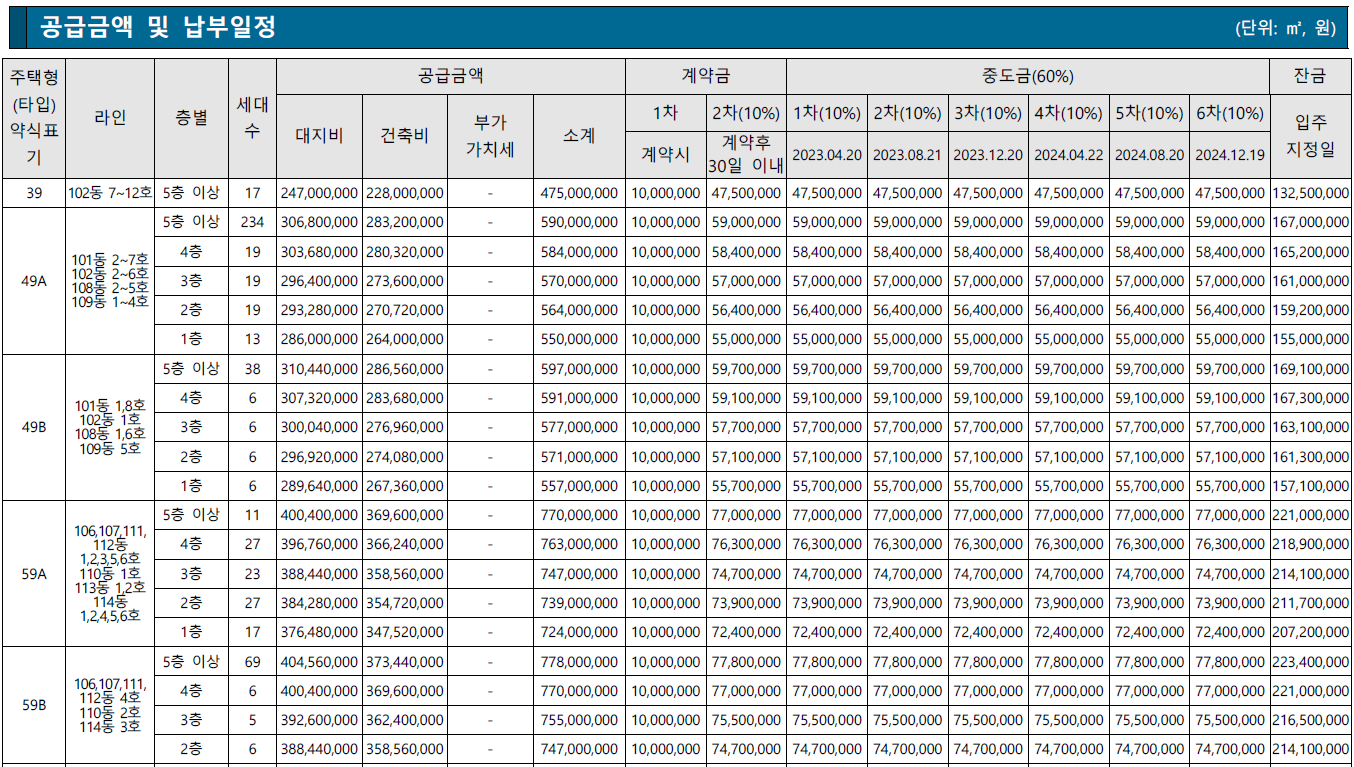Select the housing type 59B cell
This screenshot has width=1354, height=767.
34,706
